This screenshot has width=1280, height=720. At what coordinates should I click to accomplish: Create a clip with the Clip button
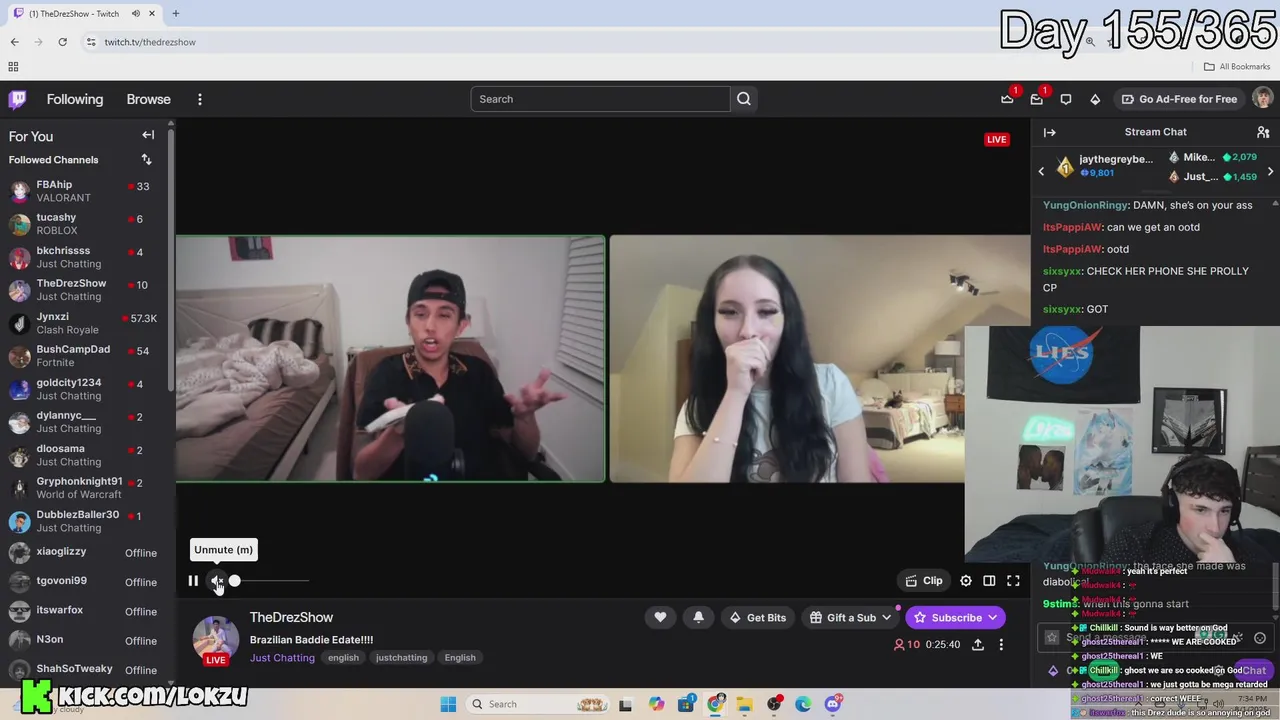click(x=924, y=581)
